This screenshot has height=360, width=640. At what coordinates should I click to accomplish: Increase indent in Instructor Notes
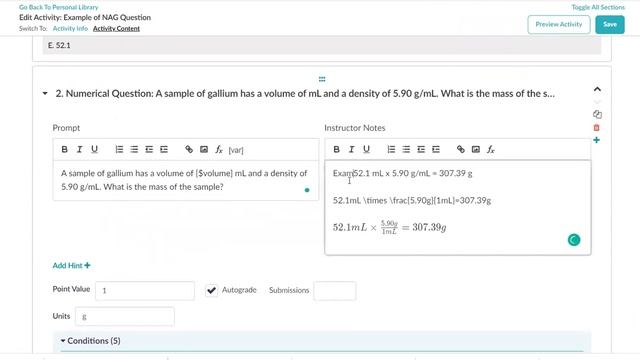(436, 149)
